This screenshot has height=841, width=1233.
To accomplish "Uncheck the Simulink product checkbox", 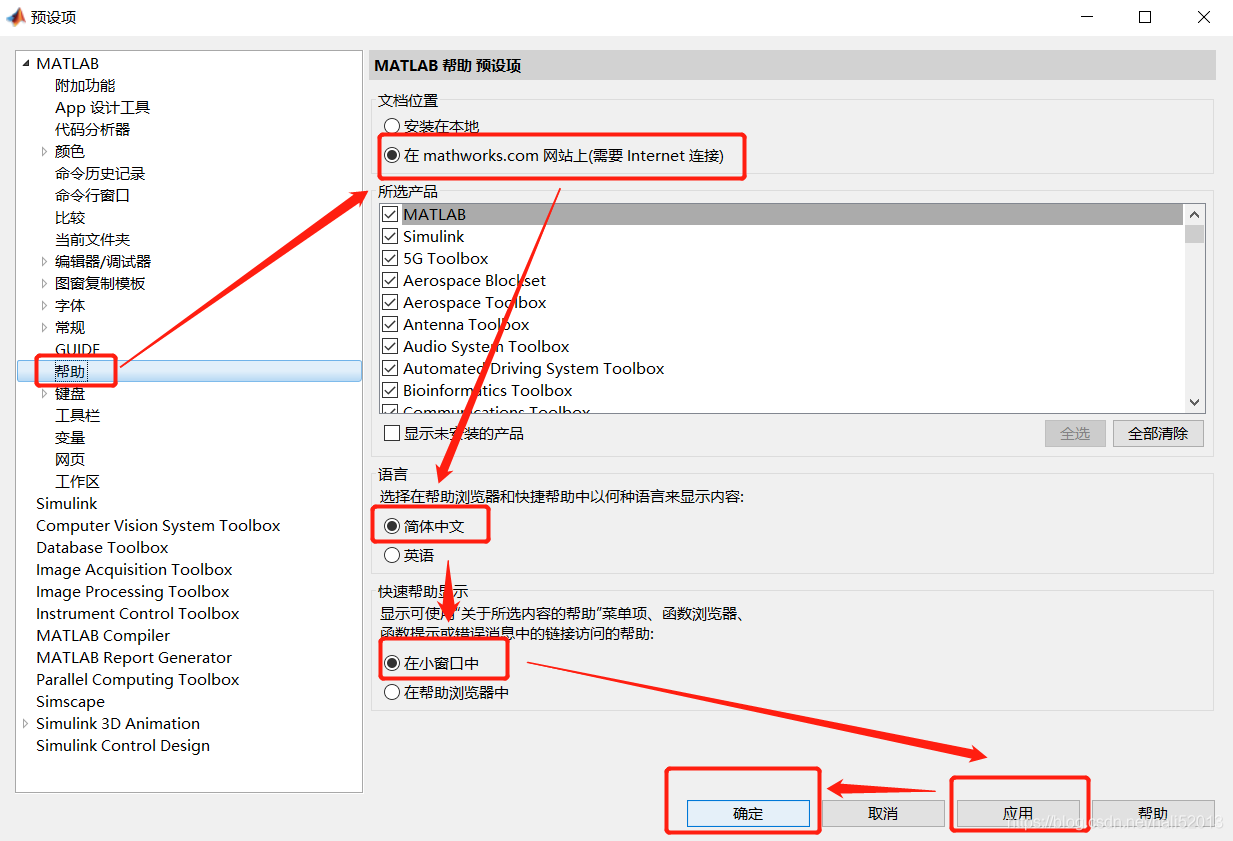I will tap(391, 236).
